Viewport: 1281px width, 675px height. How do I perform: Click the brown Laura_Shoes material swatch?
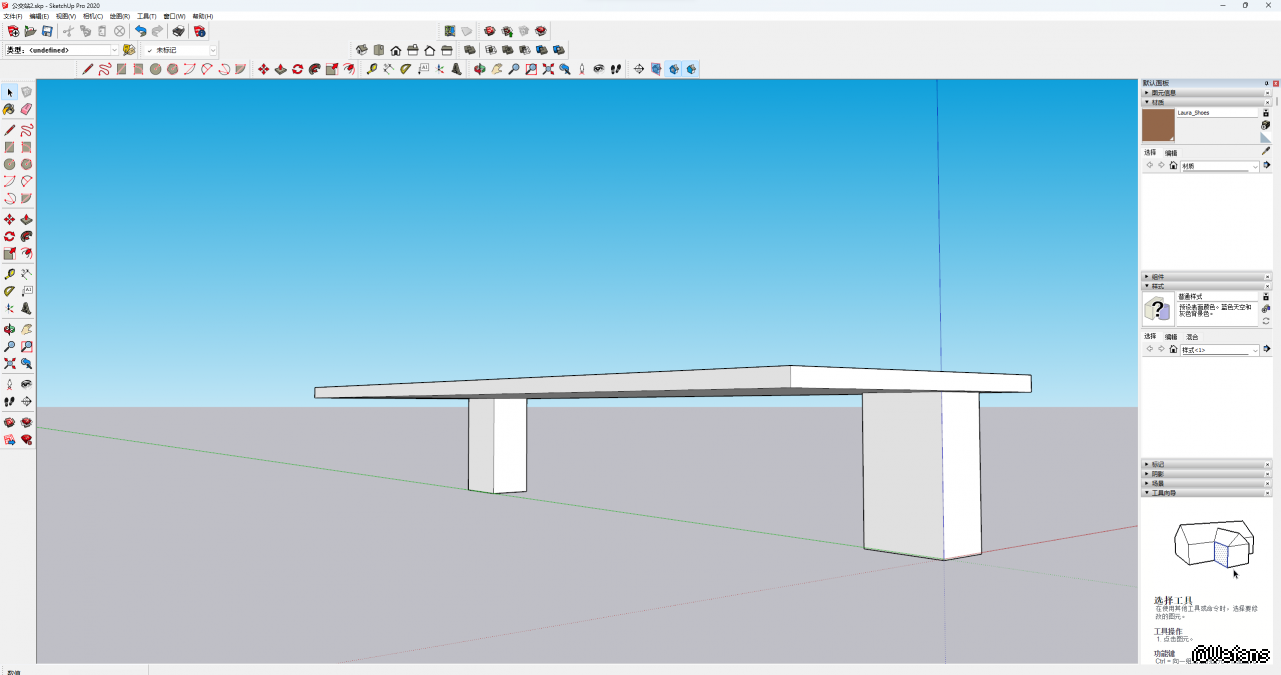pyautogui.click(x=1158, y=125)
